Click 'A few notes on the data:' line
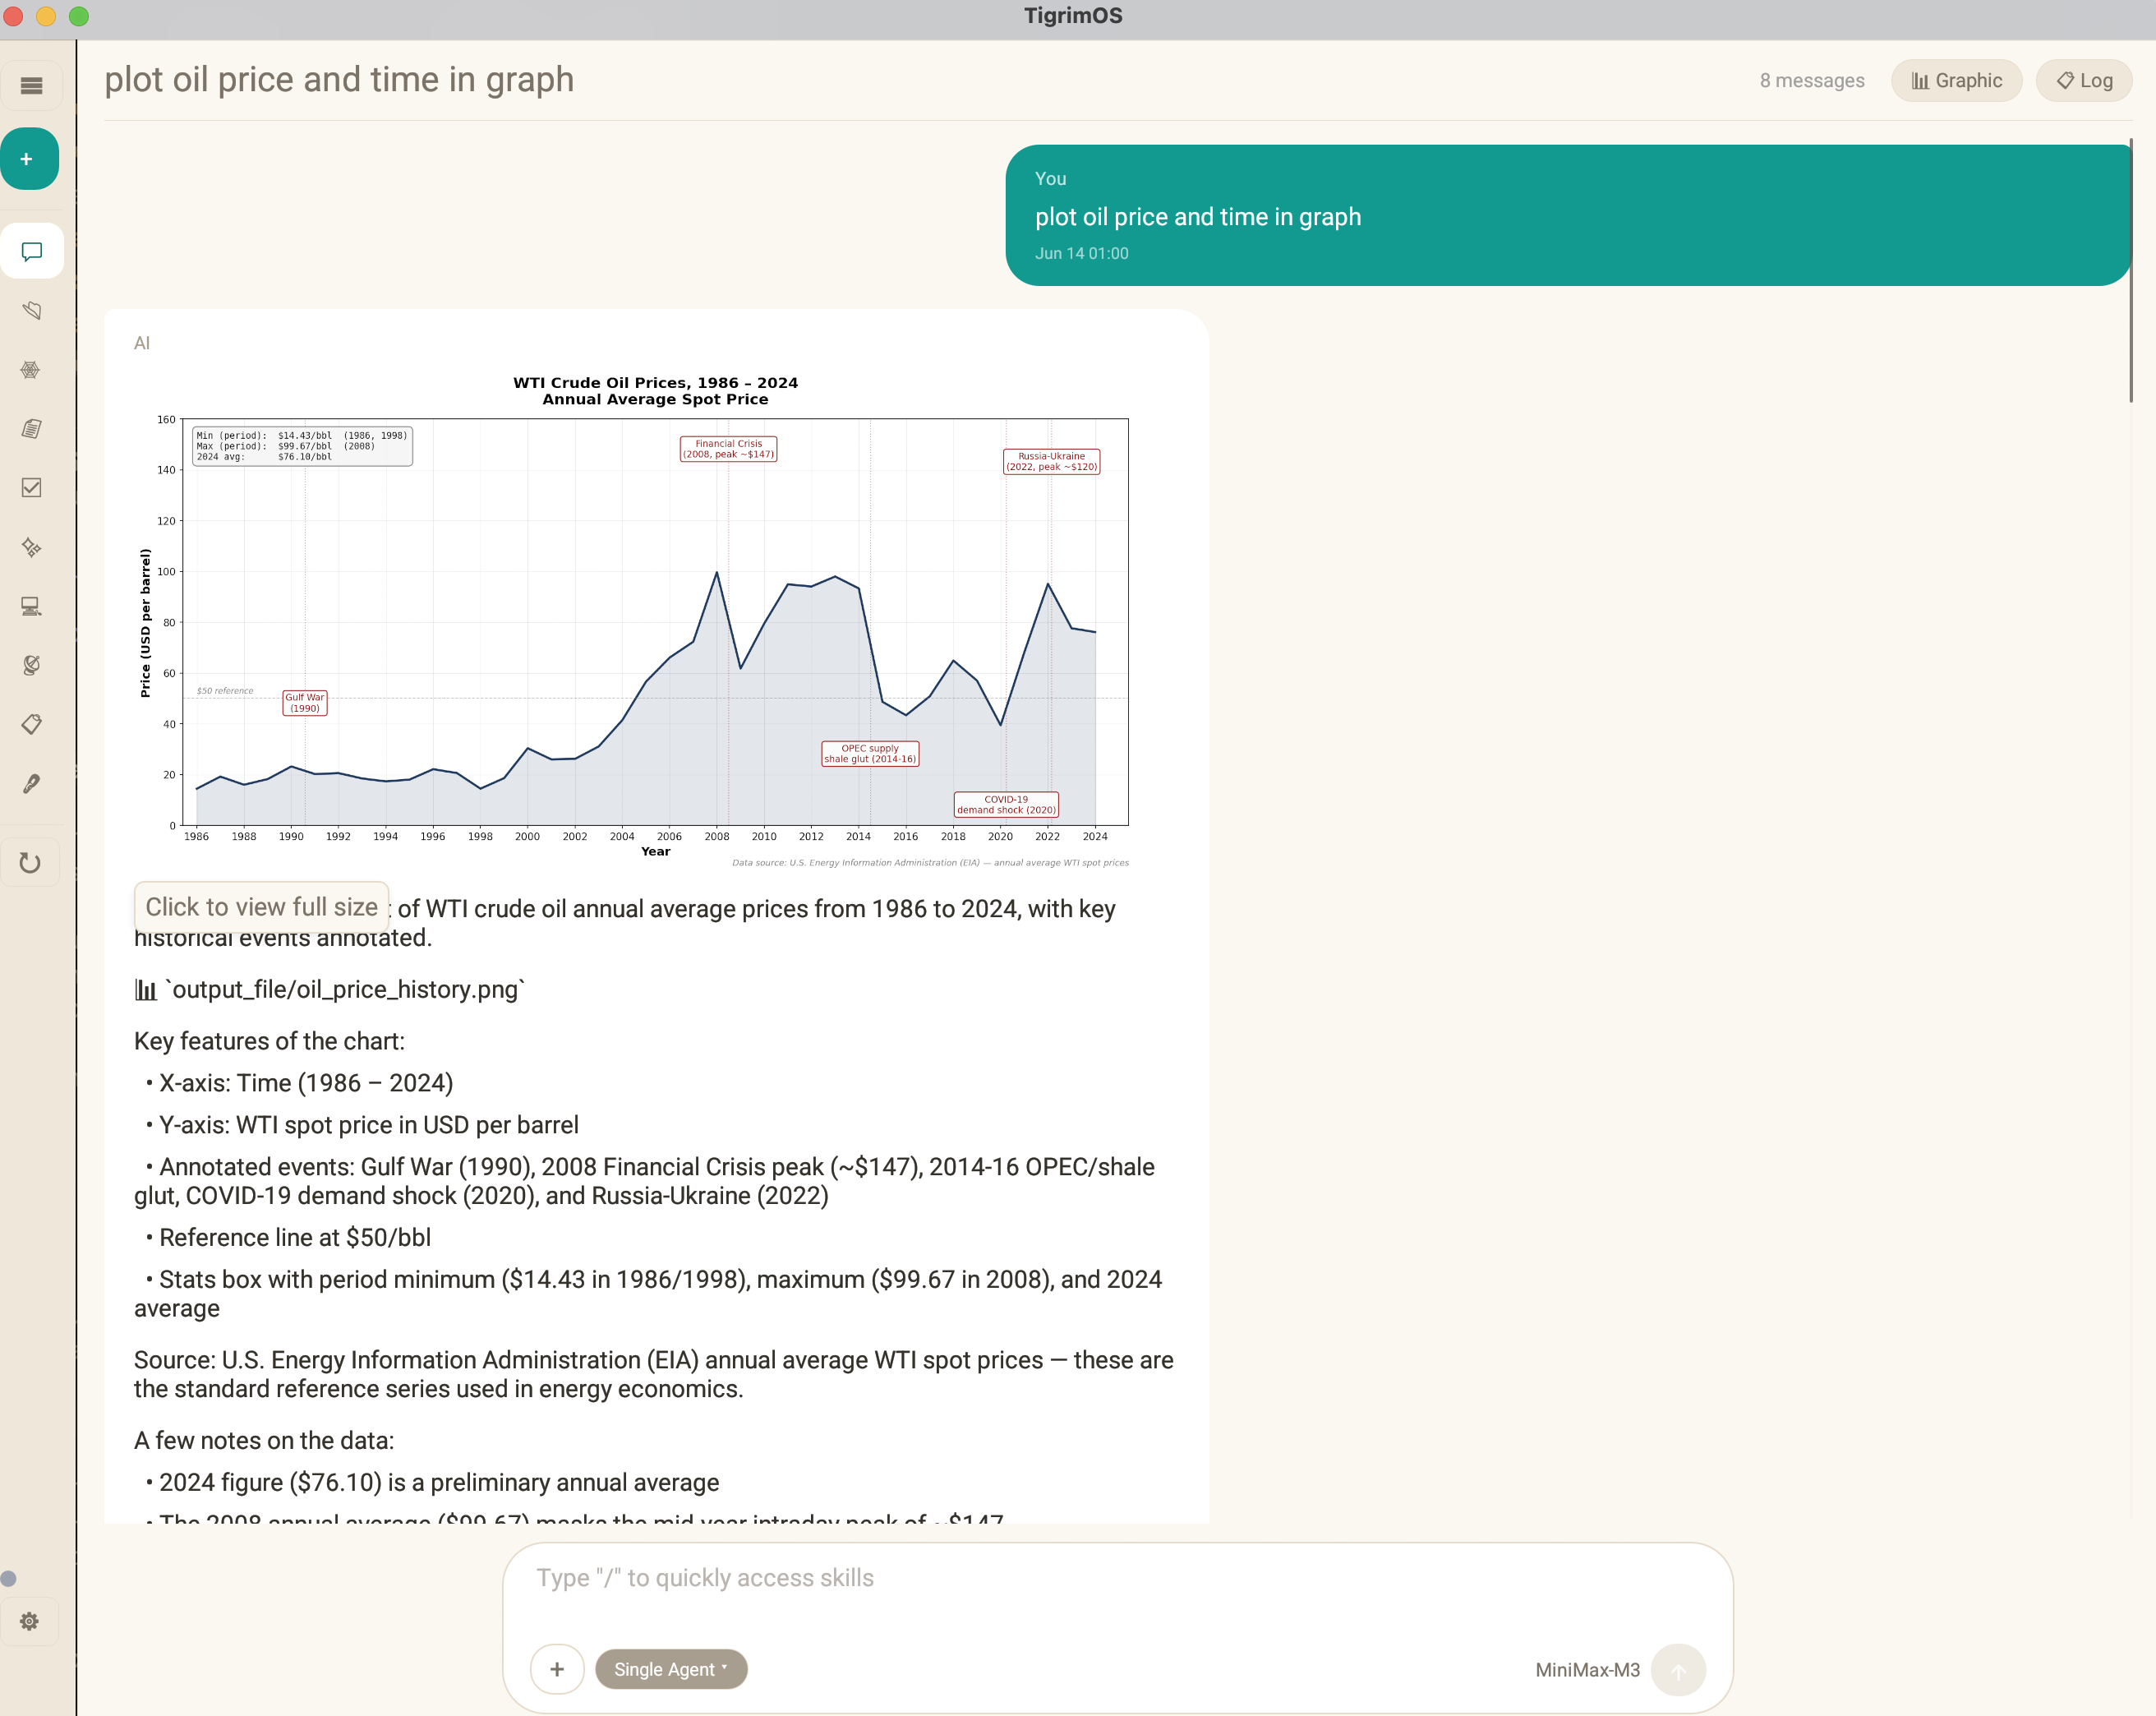 (x=264, y=1441)
